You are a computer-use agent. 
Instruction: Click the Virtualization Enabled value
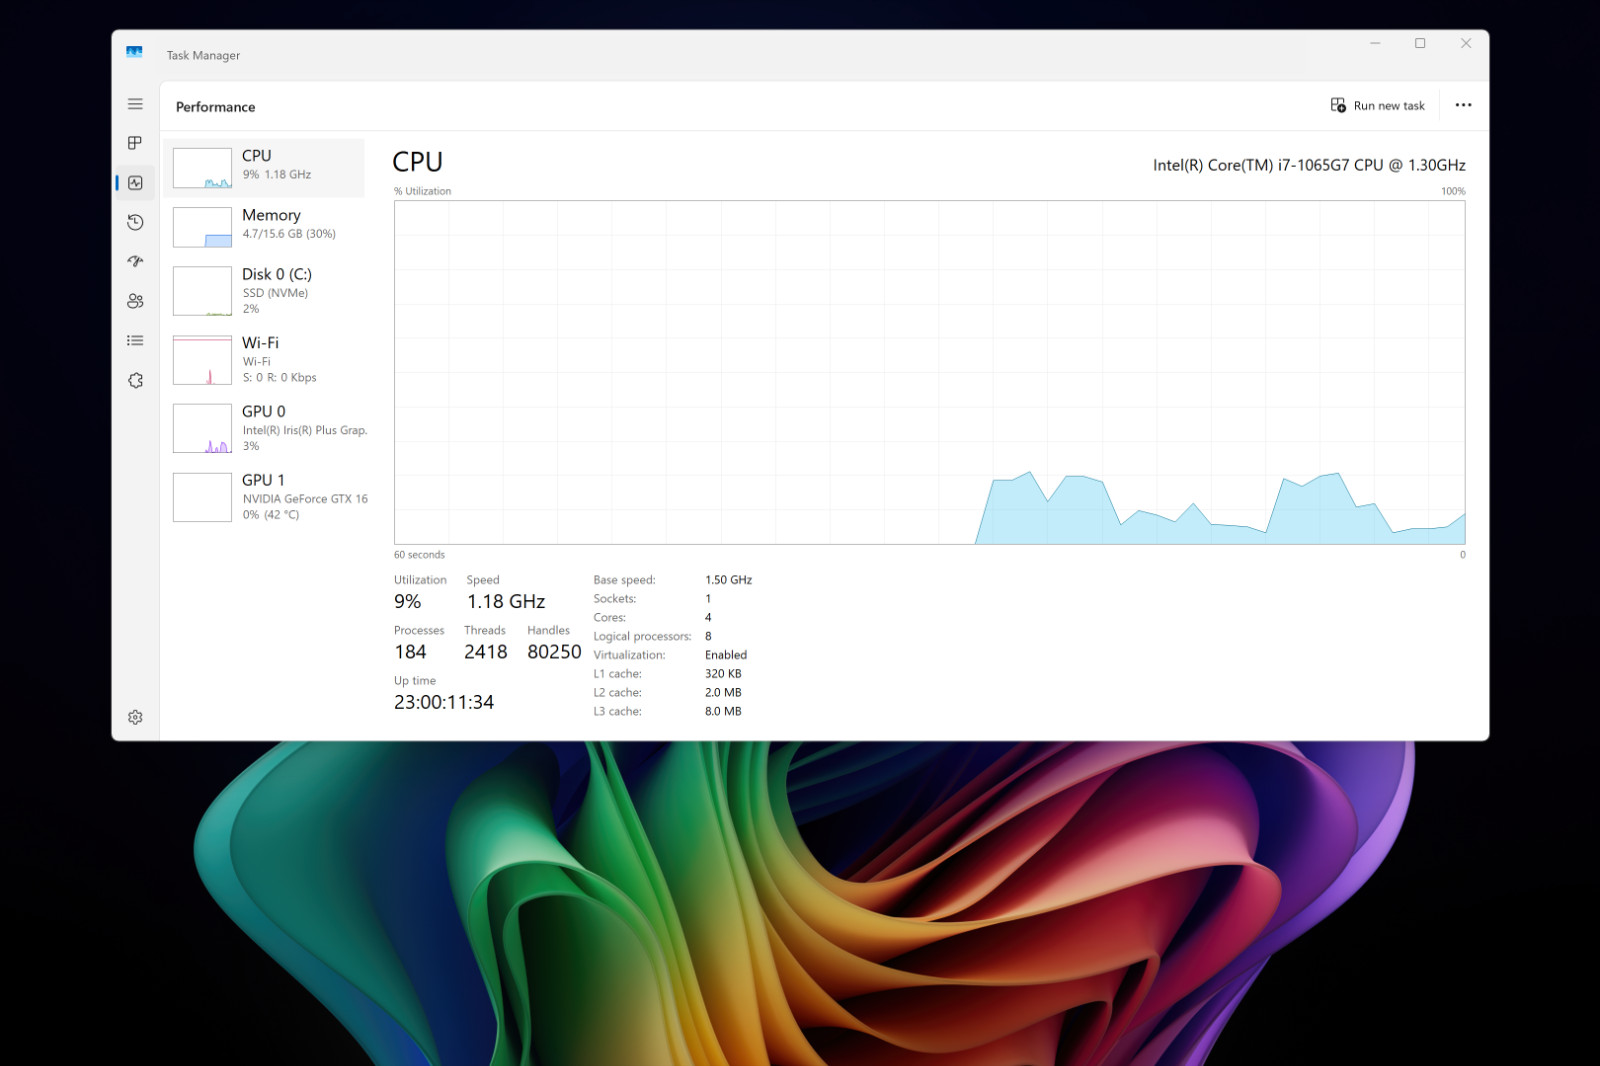[726, 655]
